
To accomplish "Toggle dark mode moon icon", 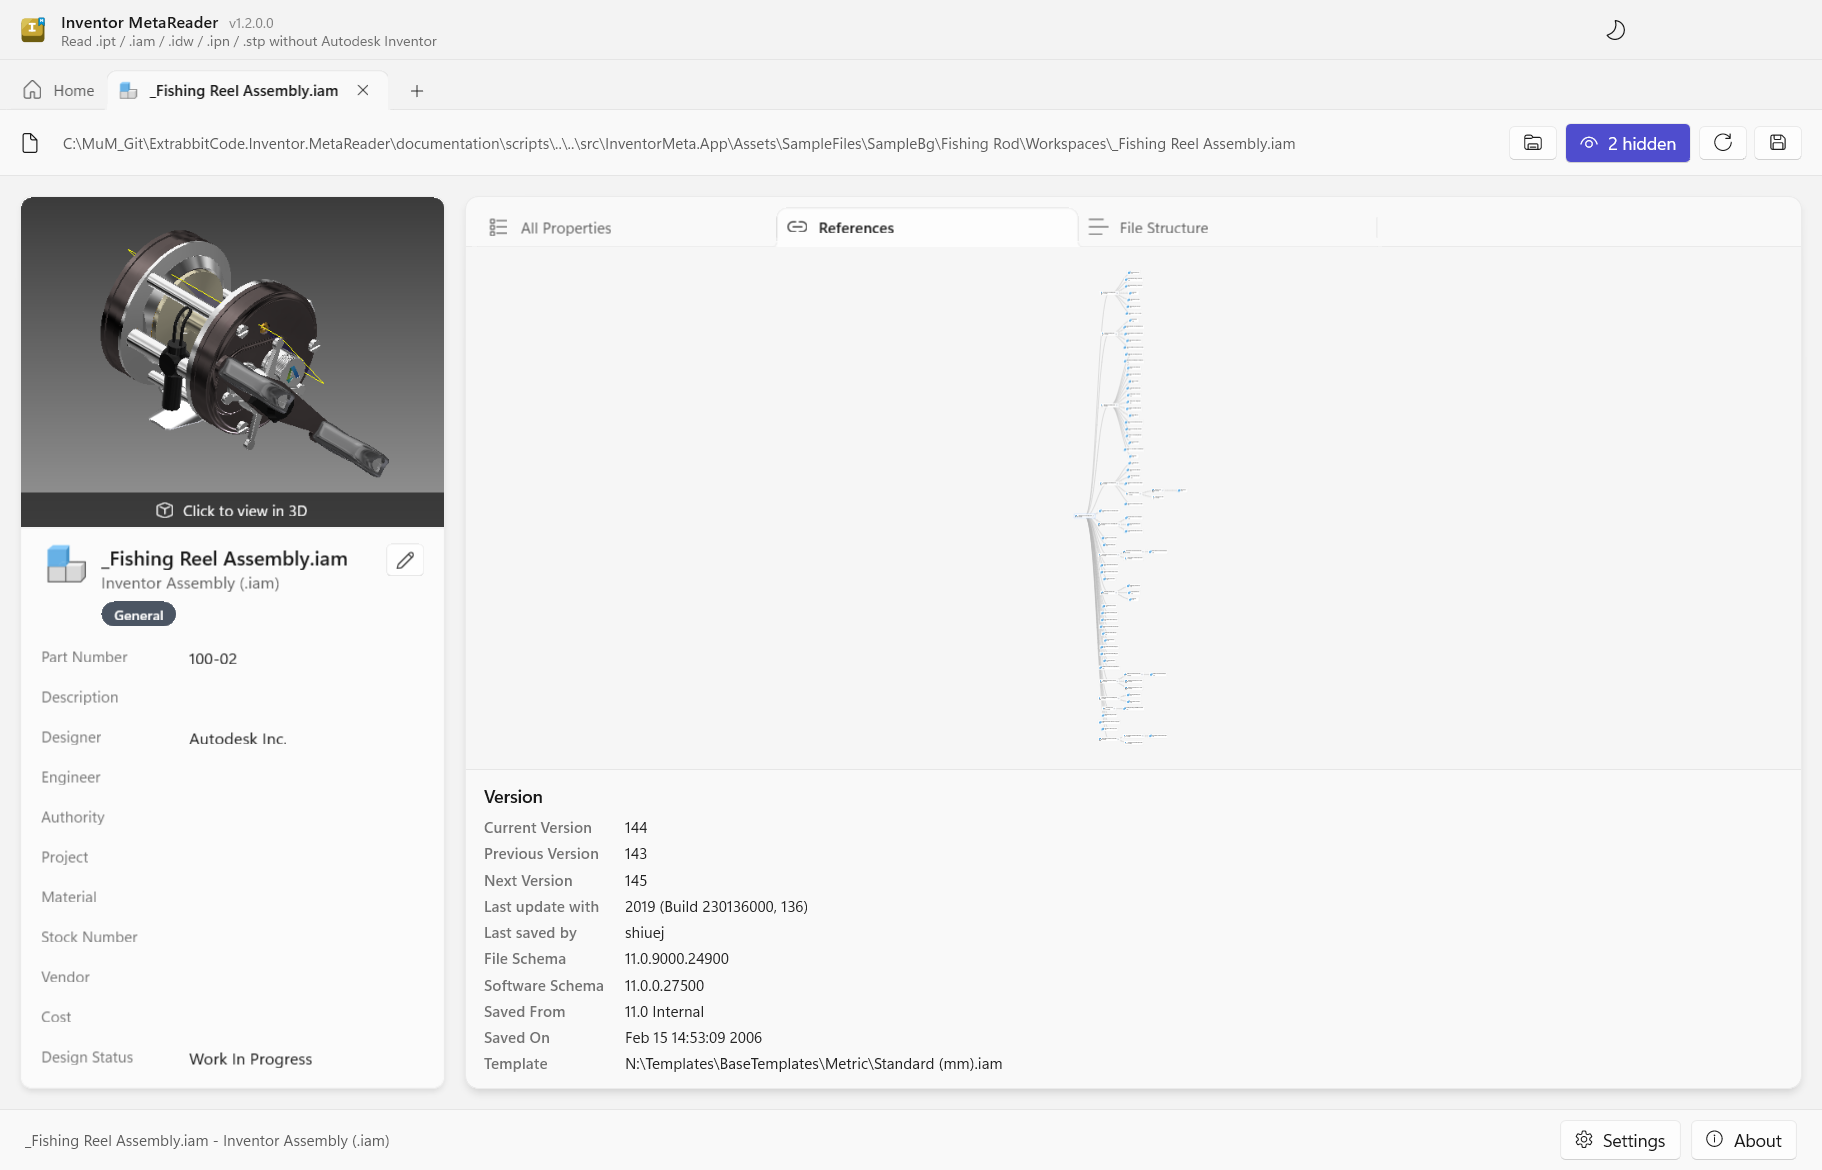I will point(1615,30).
